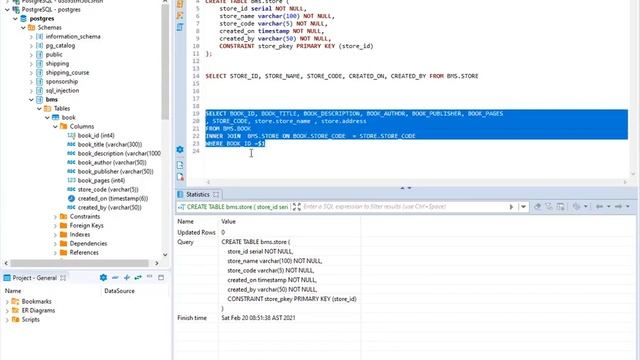Image resolution: width=640 pixels, height=360 pixels.
Task: Open editor settings gear in side toolbar
Action: click(180, 149)
